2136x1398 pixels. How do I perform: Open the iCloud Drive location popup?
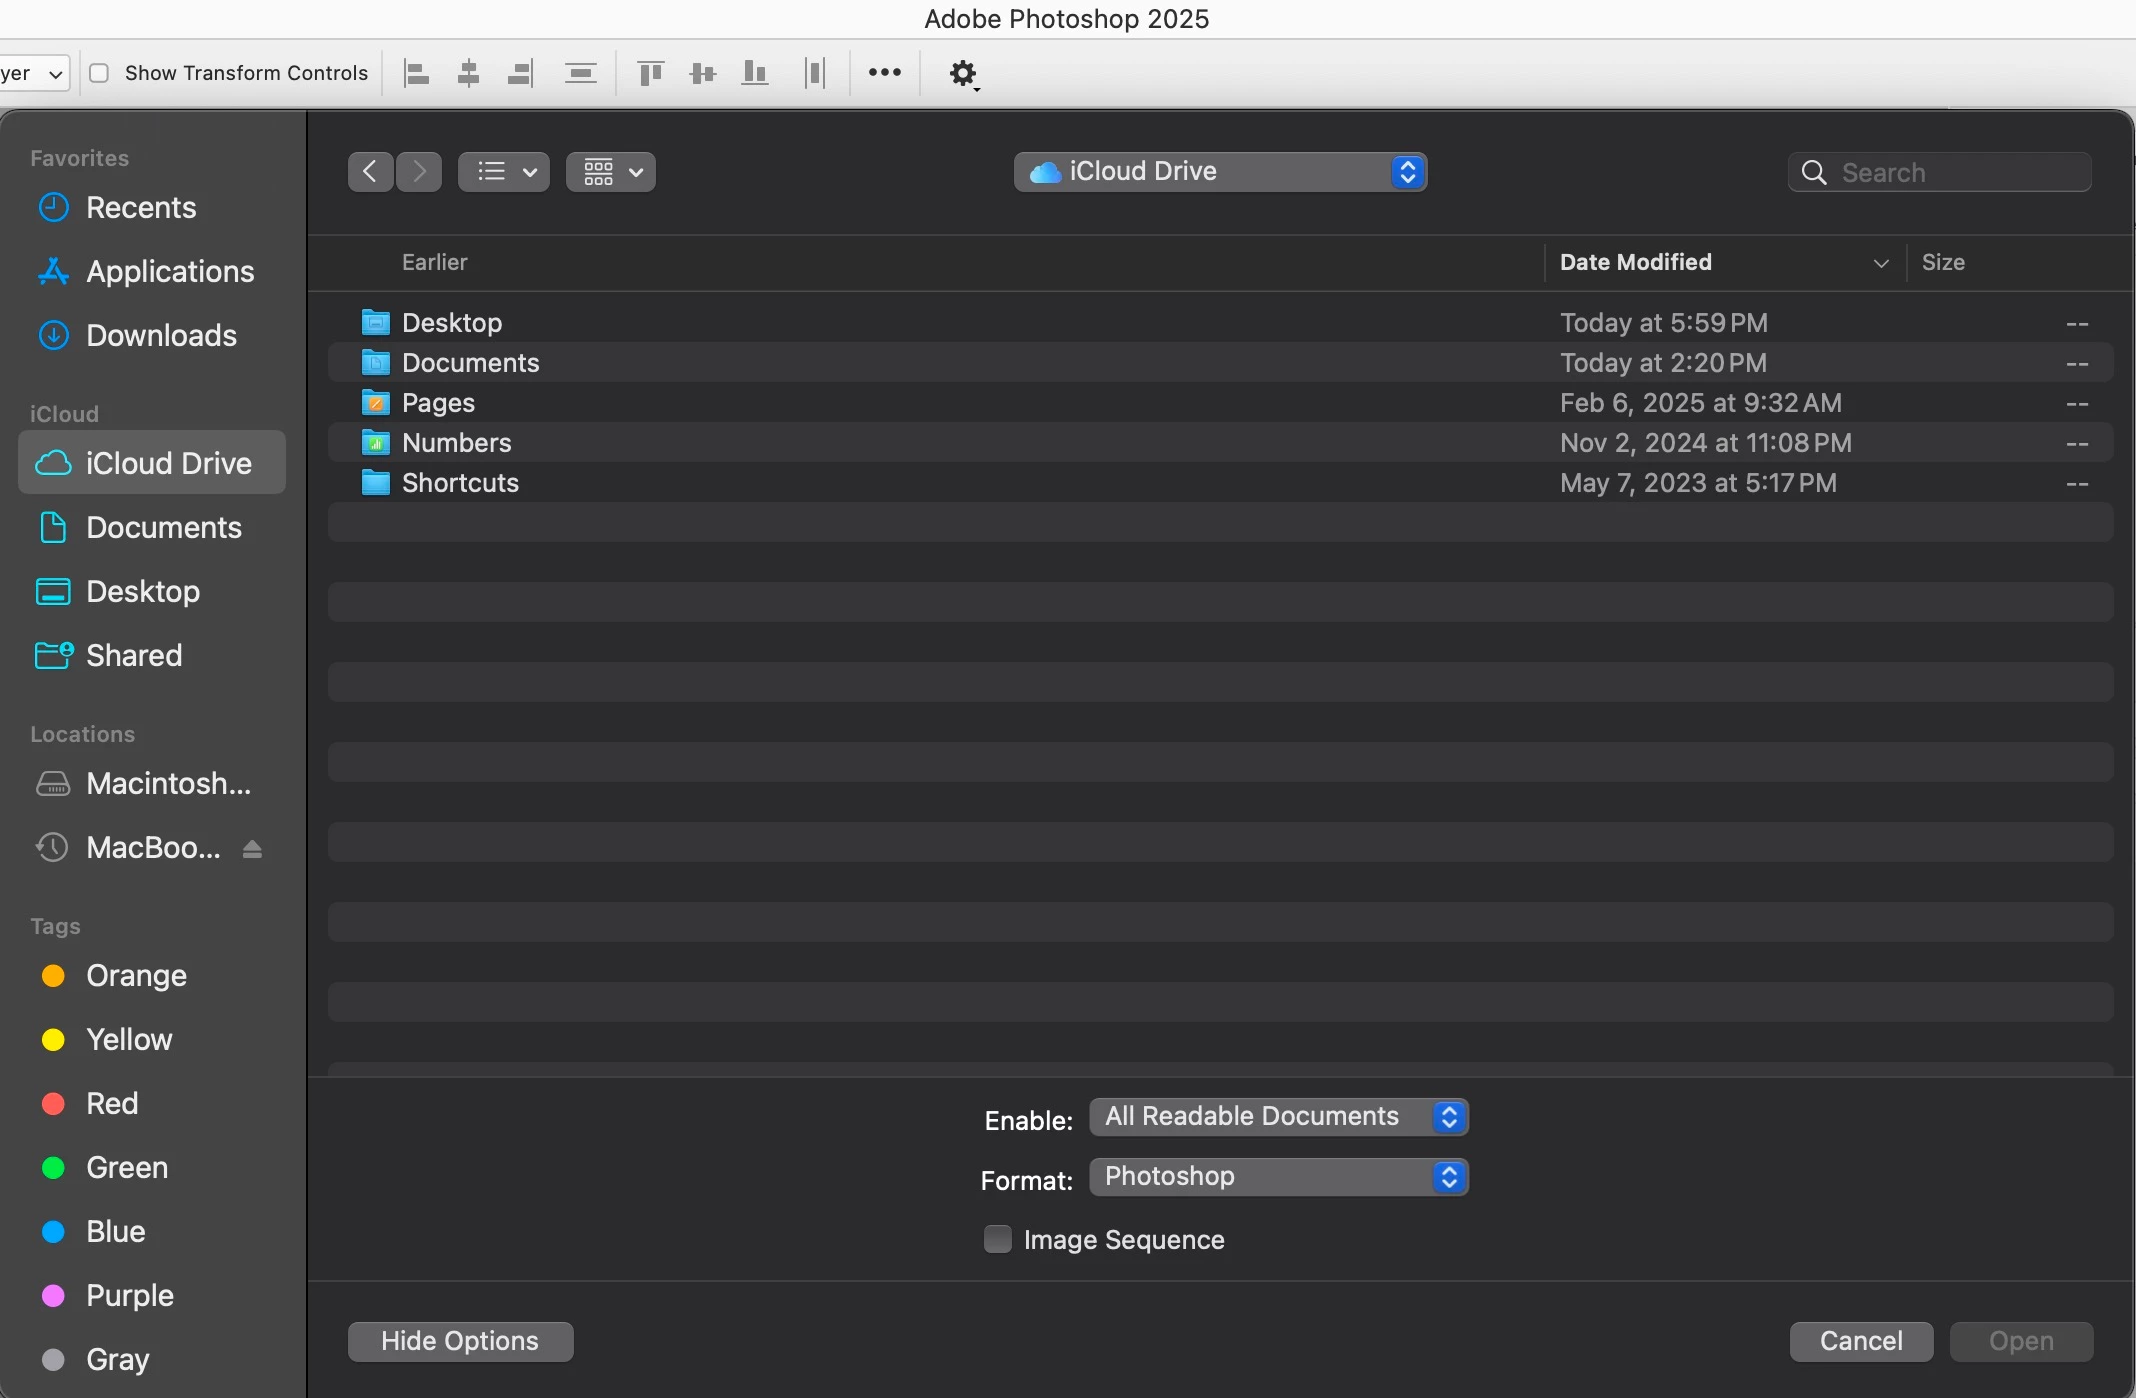[1220, 172]
